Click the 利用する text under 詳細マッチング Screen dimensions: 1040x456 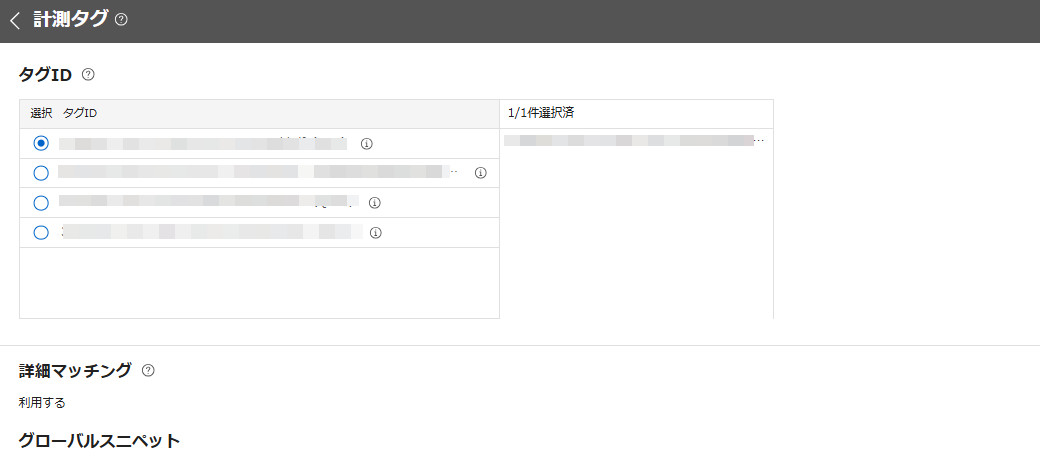(42, 403)
